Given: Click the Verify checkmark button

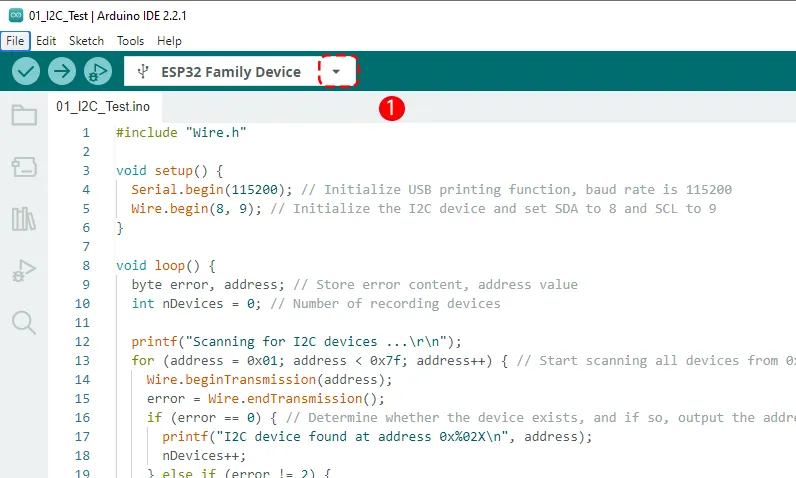Looking at the screenshot, I should pos(26,71).
